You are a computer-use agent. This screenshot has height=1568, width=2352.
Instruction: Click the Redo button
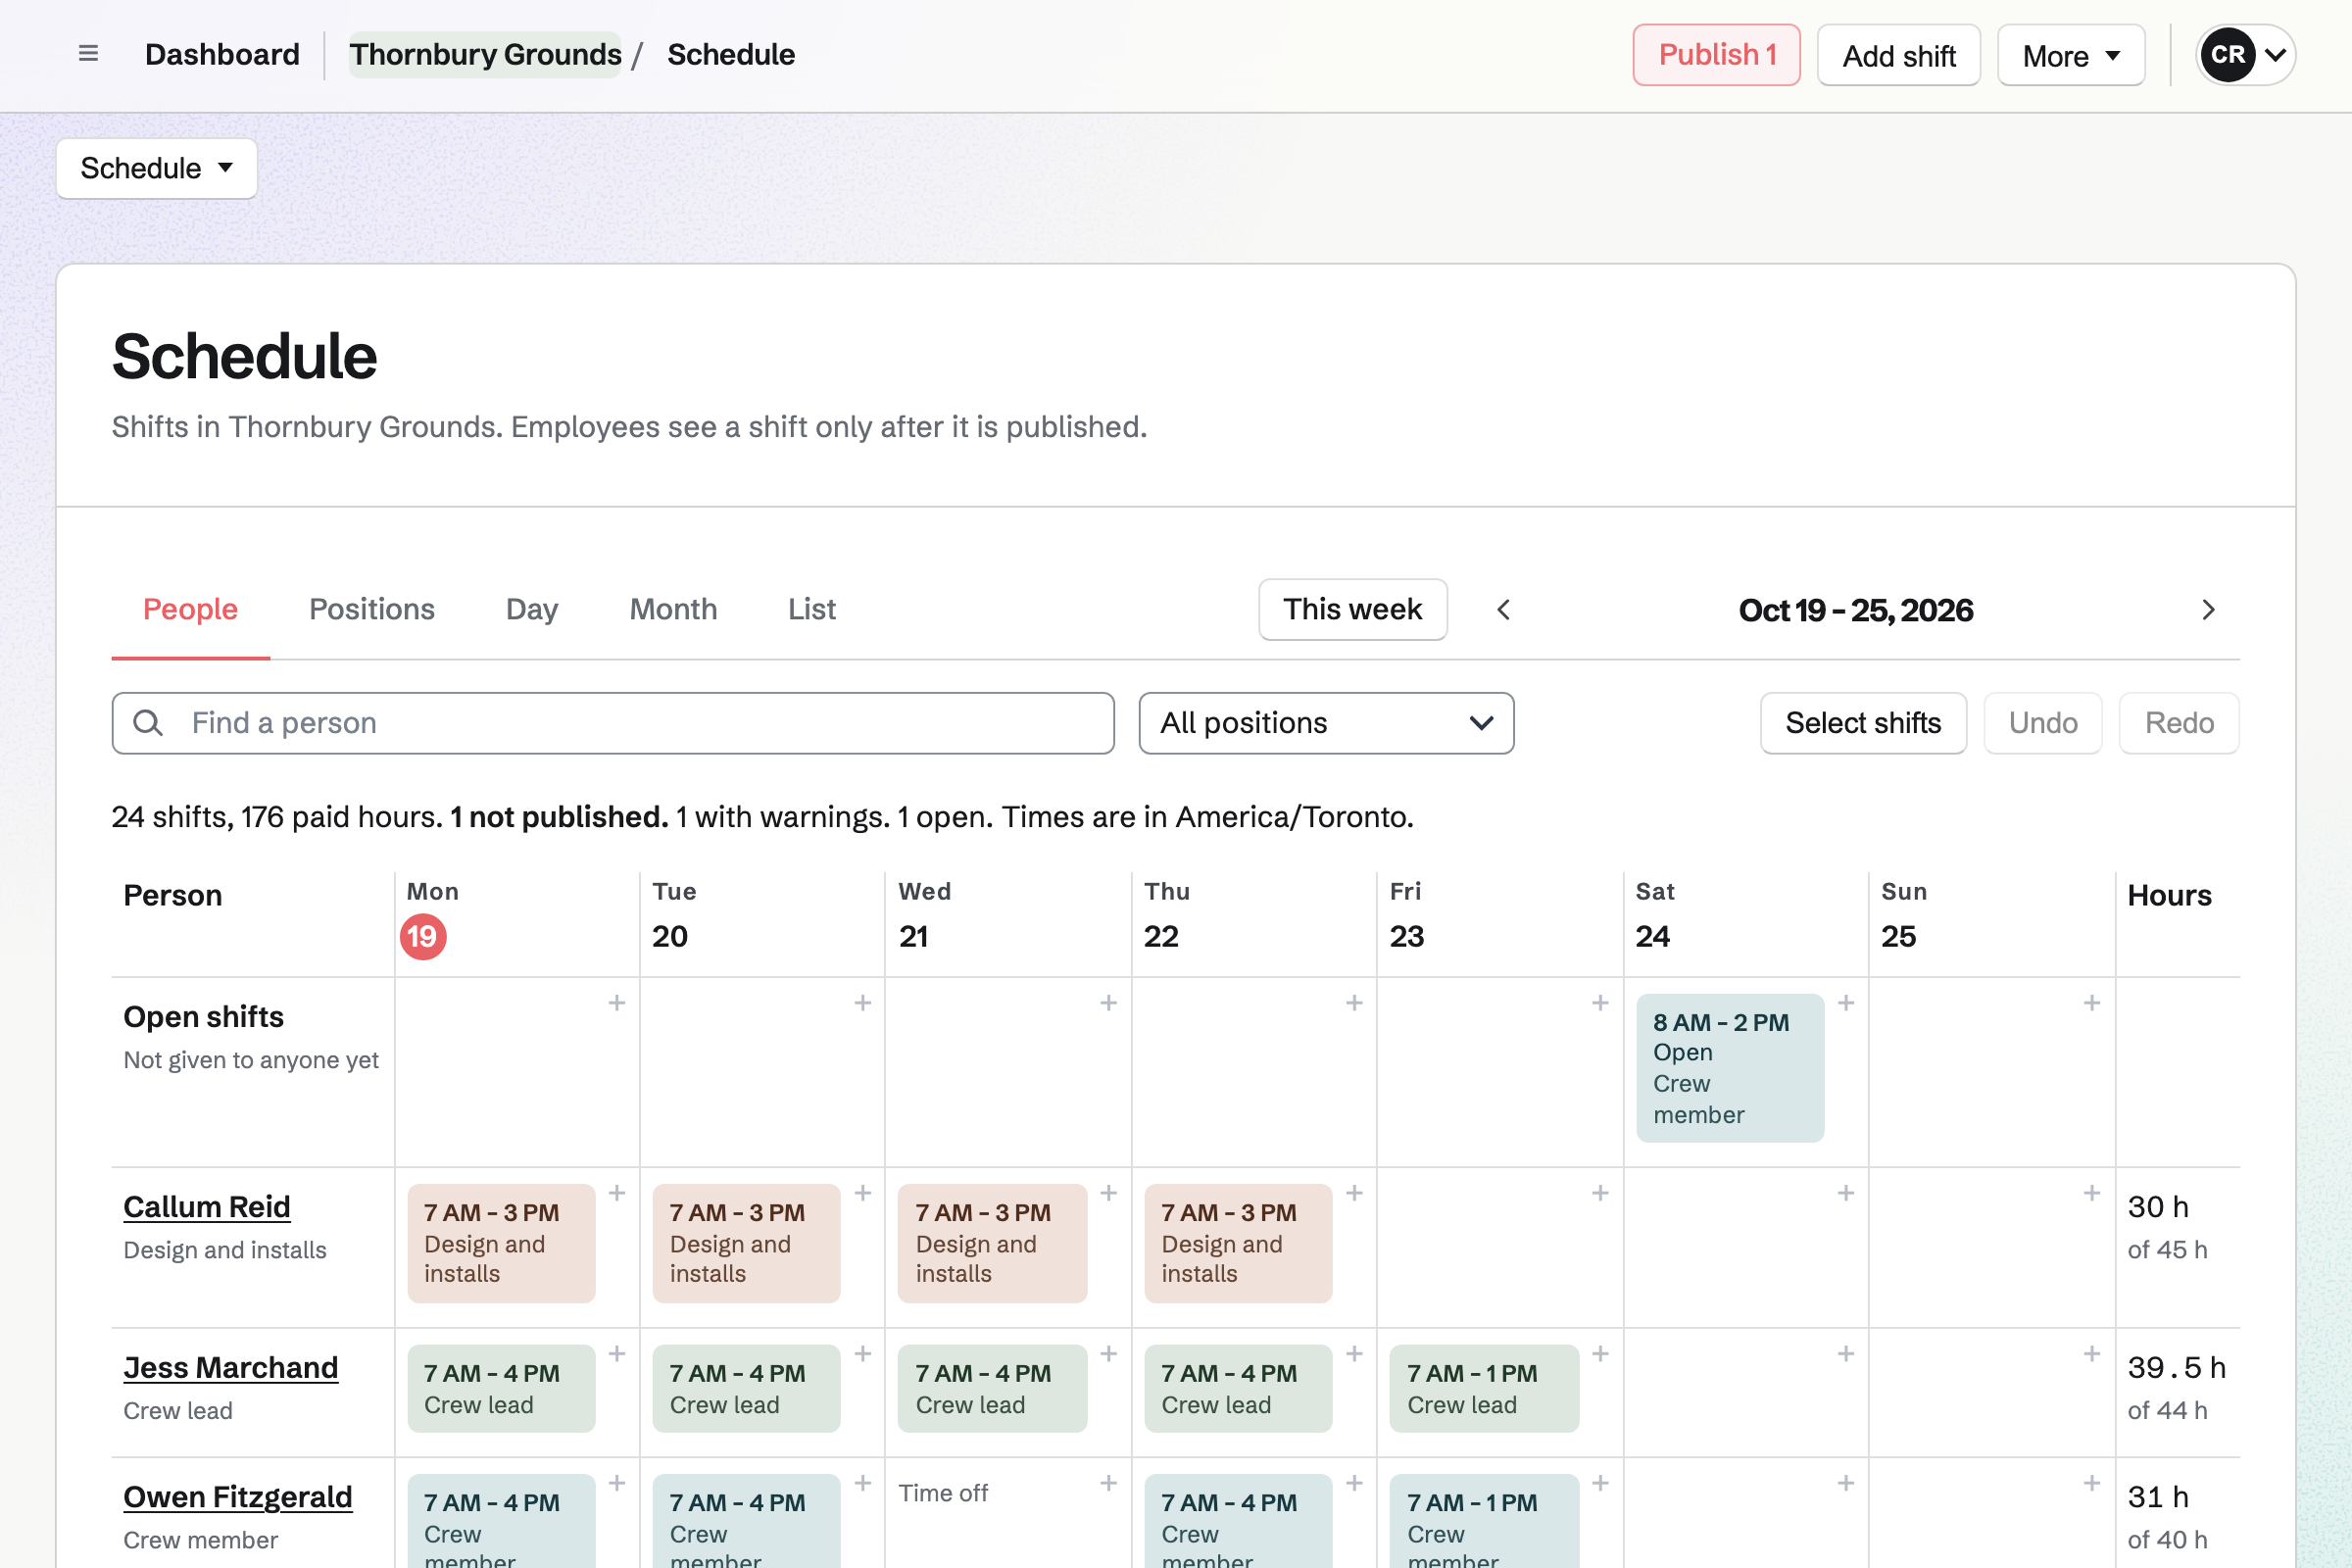click(x=2179, y=723)
